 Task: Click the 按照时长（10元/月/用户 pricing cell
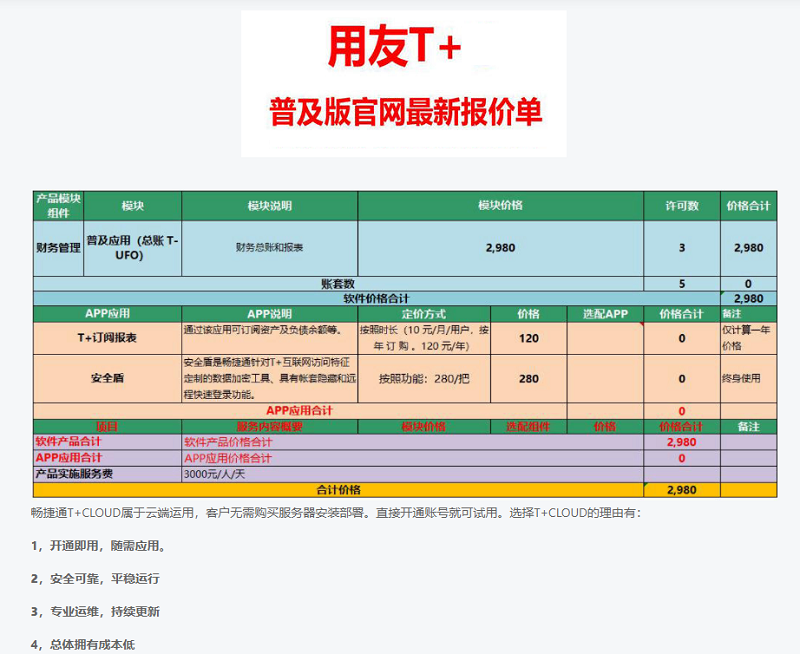click(x=424, y=338)
